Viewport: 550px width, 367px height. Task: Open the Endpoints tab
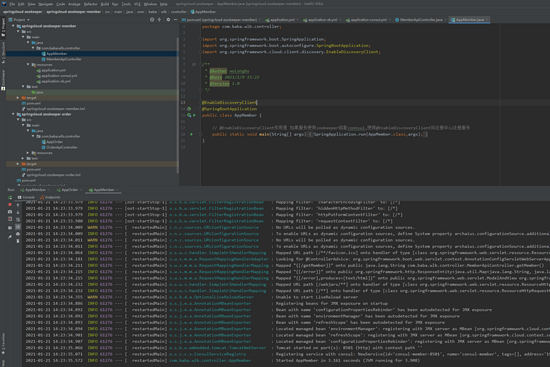tap(50, 197)
